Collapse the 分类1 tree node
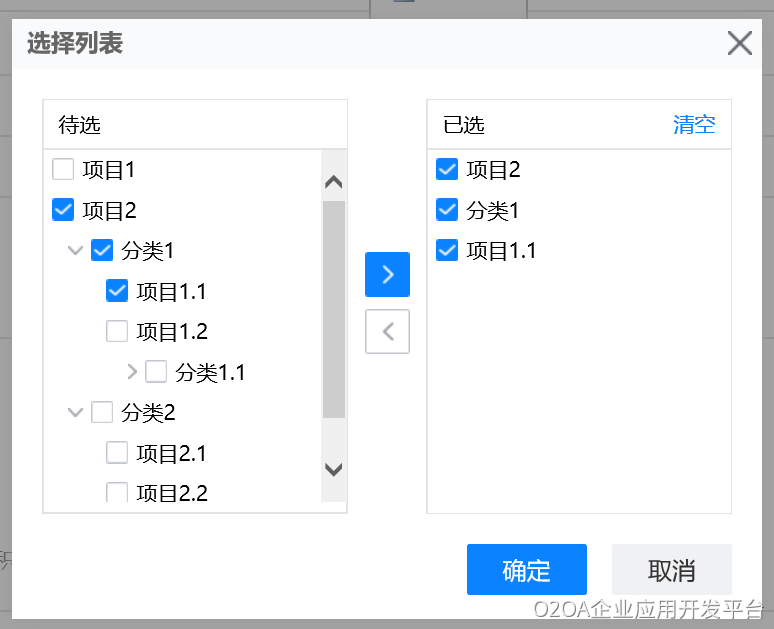Image resolution: width=774 pixels, height=629 pixels. click(x=75, y=251)
